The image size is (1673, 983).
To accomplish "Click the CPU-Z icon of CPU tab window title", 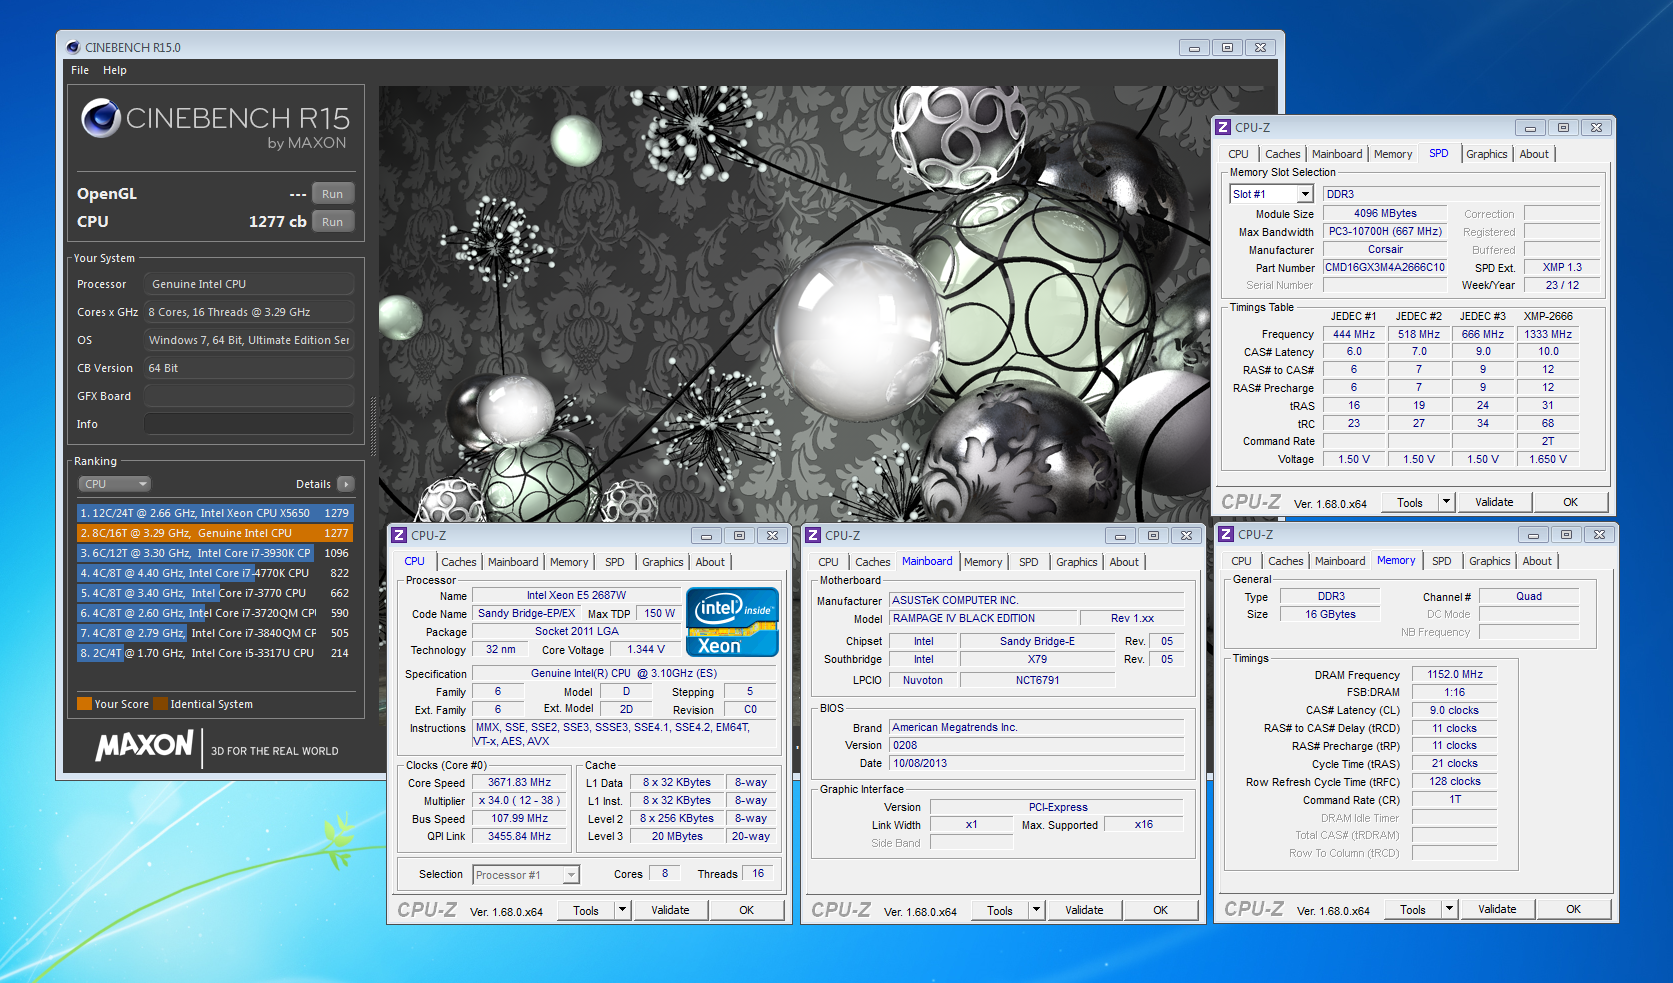I will click(x=399, y=535).
